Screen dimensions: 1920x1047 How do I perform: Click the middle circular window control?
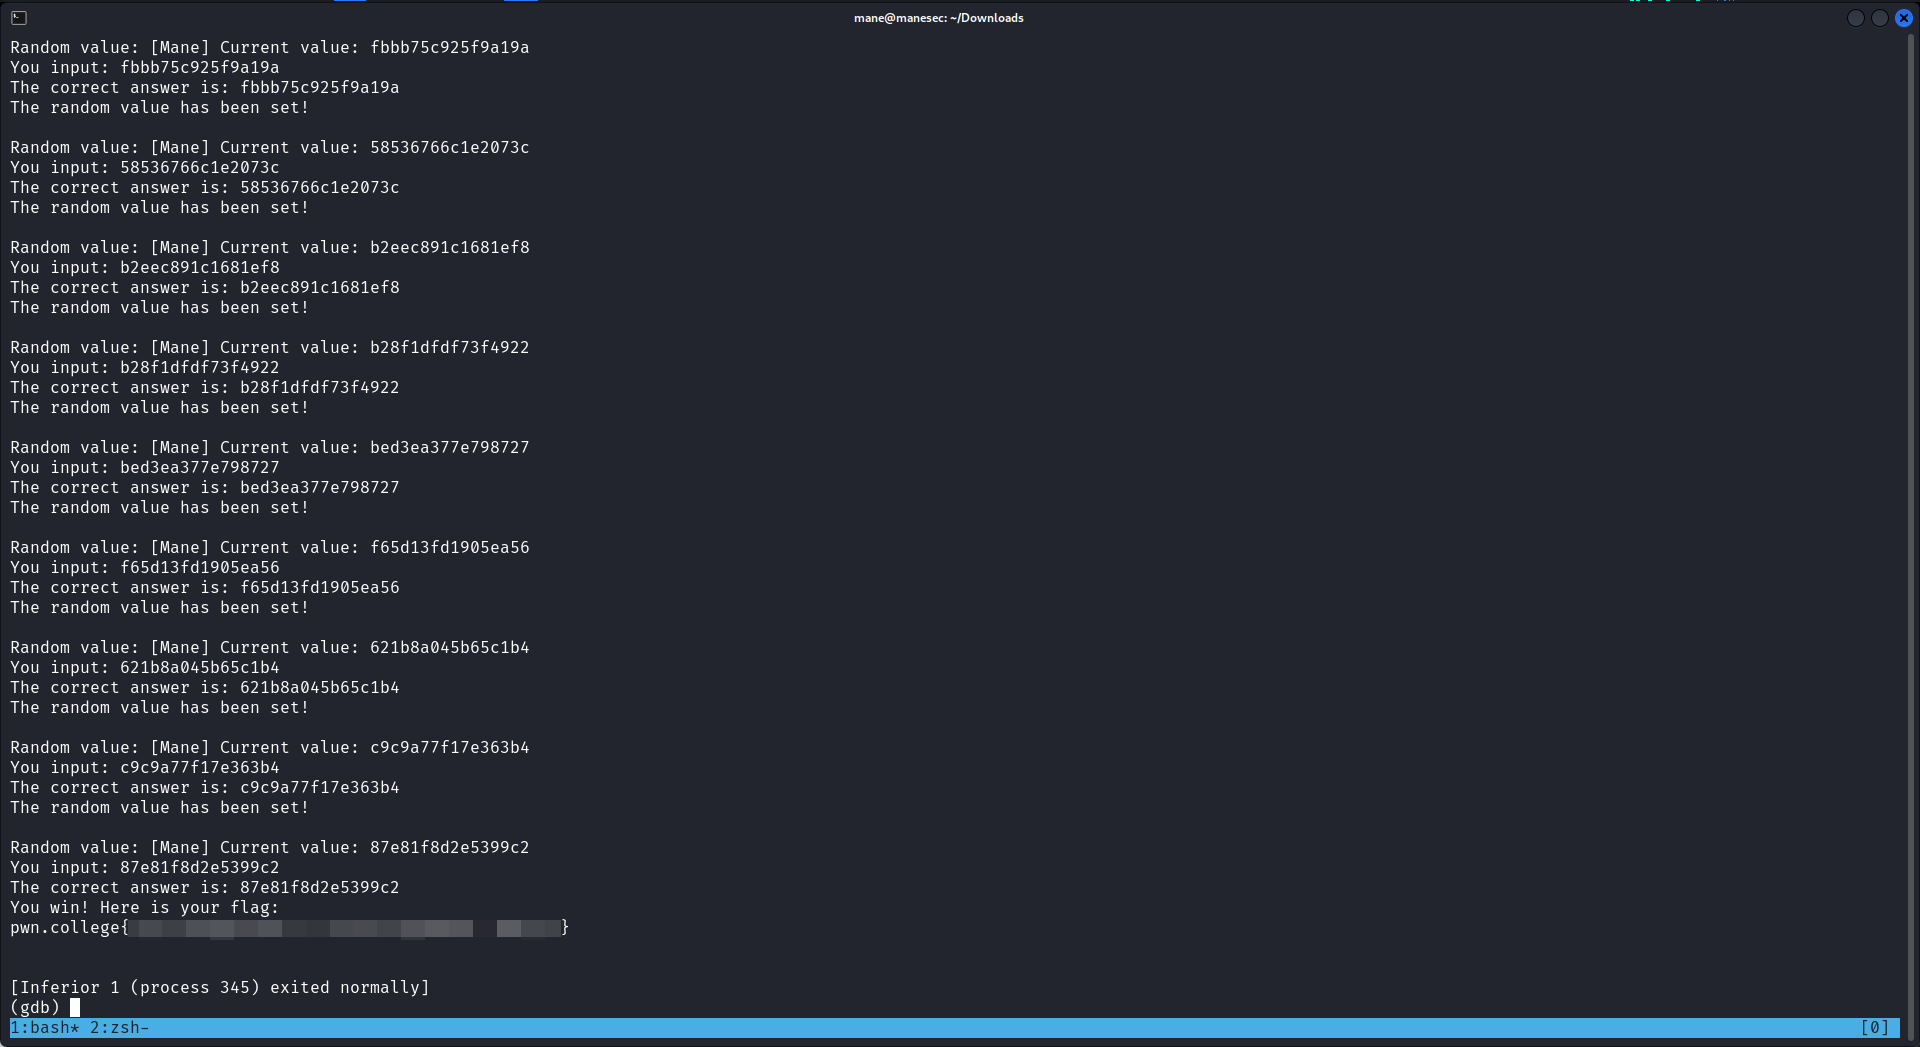[x=1880, y=18]
